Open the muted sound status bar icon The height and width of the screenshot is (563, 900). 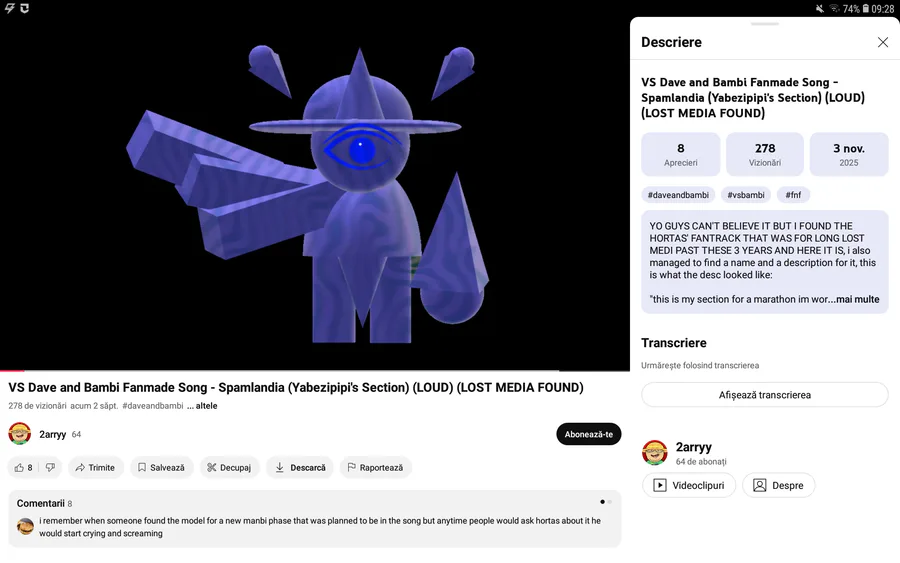click(820, 9)
